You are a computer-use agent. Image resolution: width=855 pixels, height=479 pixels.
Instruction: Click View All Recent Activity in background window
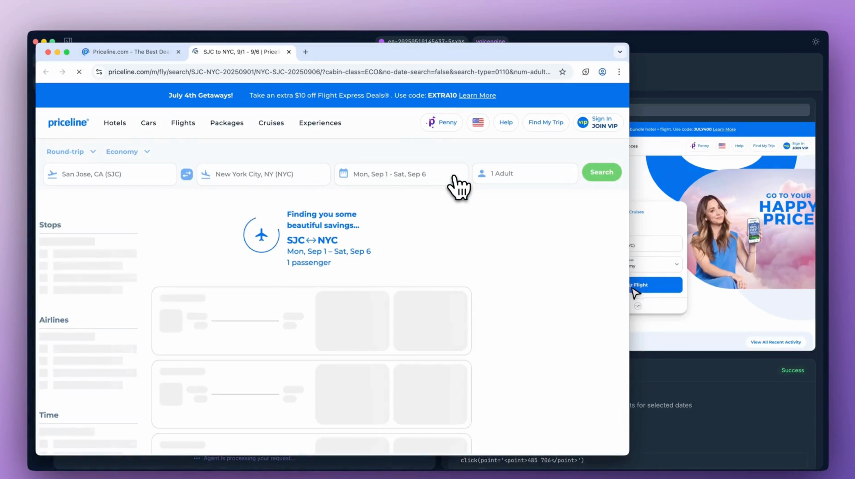pyautogui.click(x=775, y=342)
